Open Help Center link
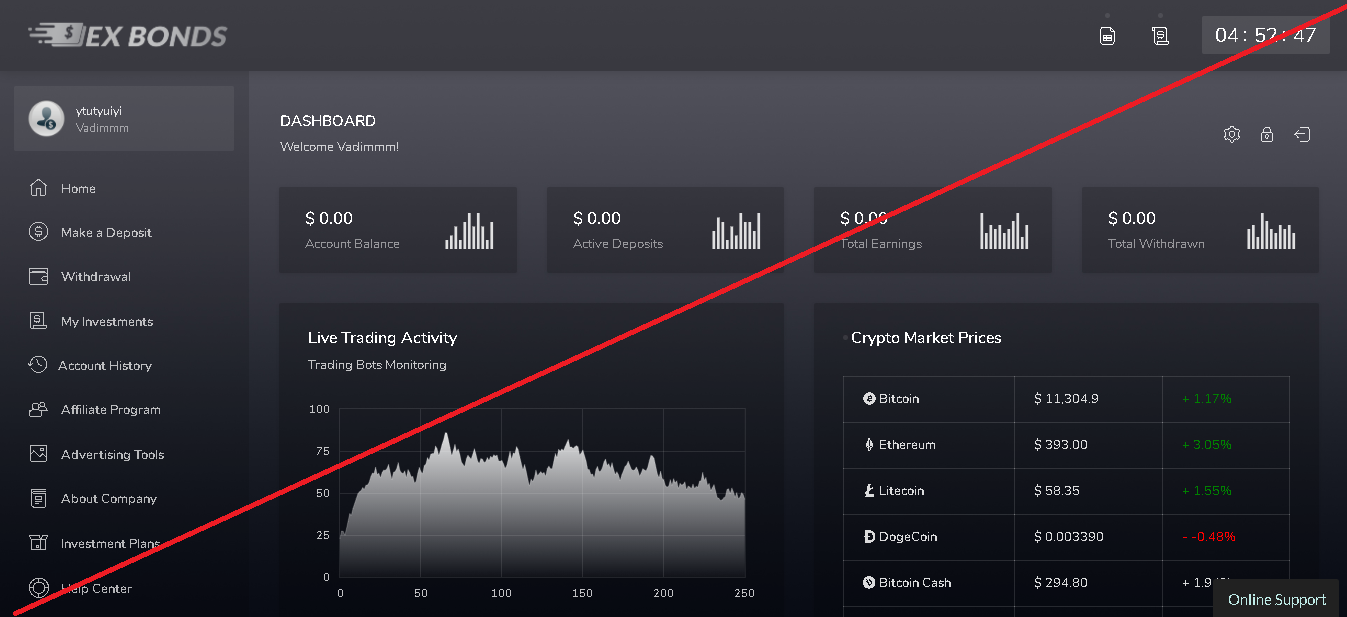Image resolution: width=1347 pixels, height=617 pixels. pos(96,589)
